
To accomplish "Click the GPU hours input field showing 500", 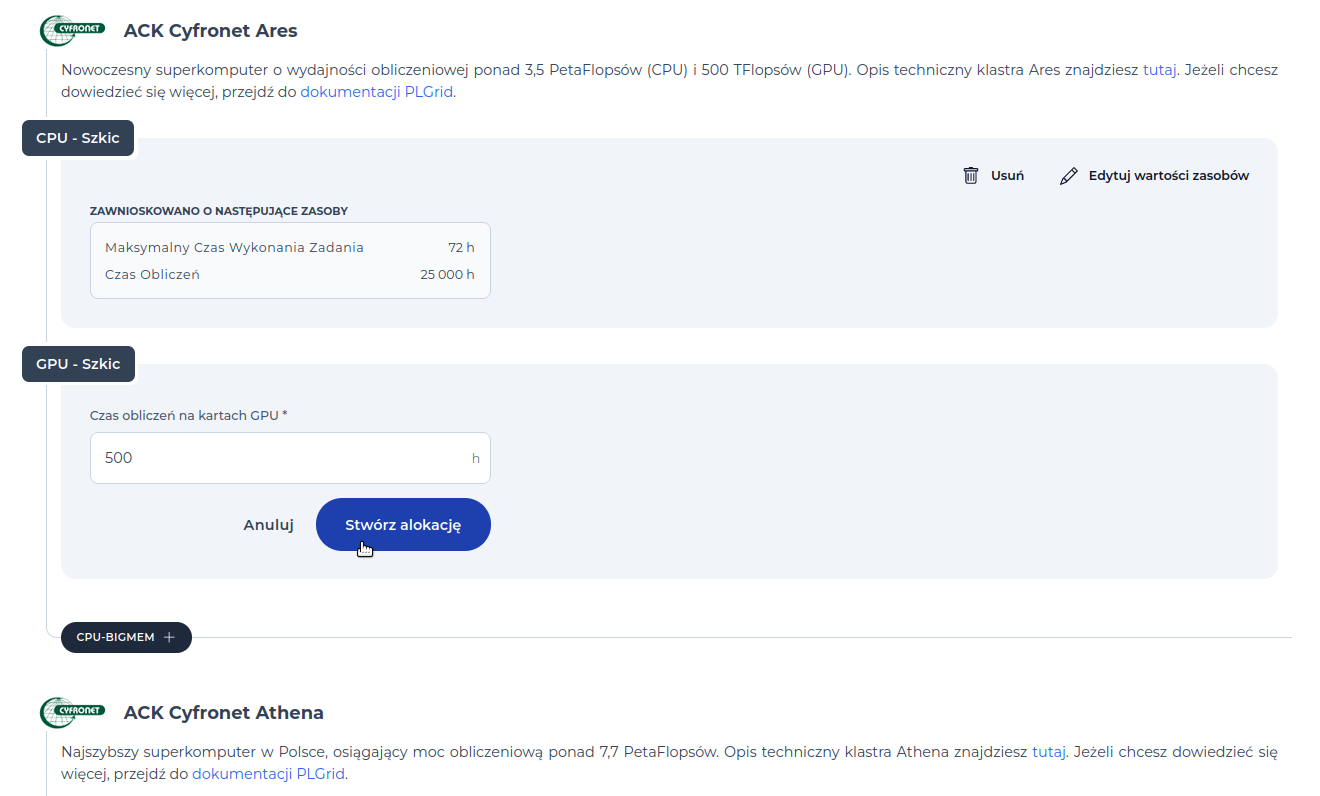I will pos(290,458).
